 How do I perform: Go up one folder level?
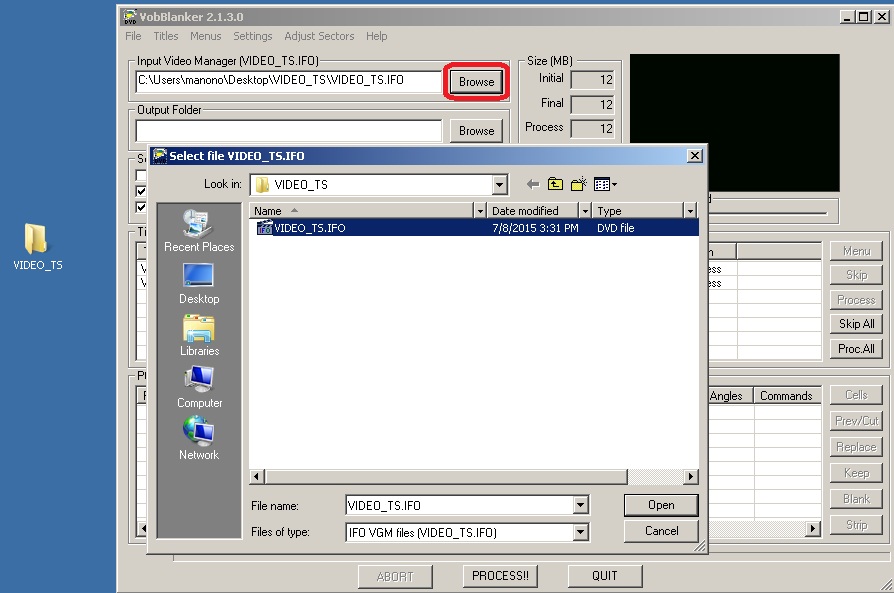(555, 184)
